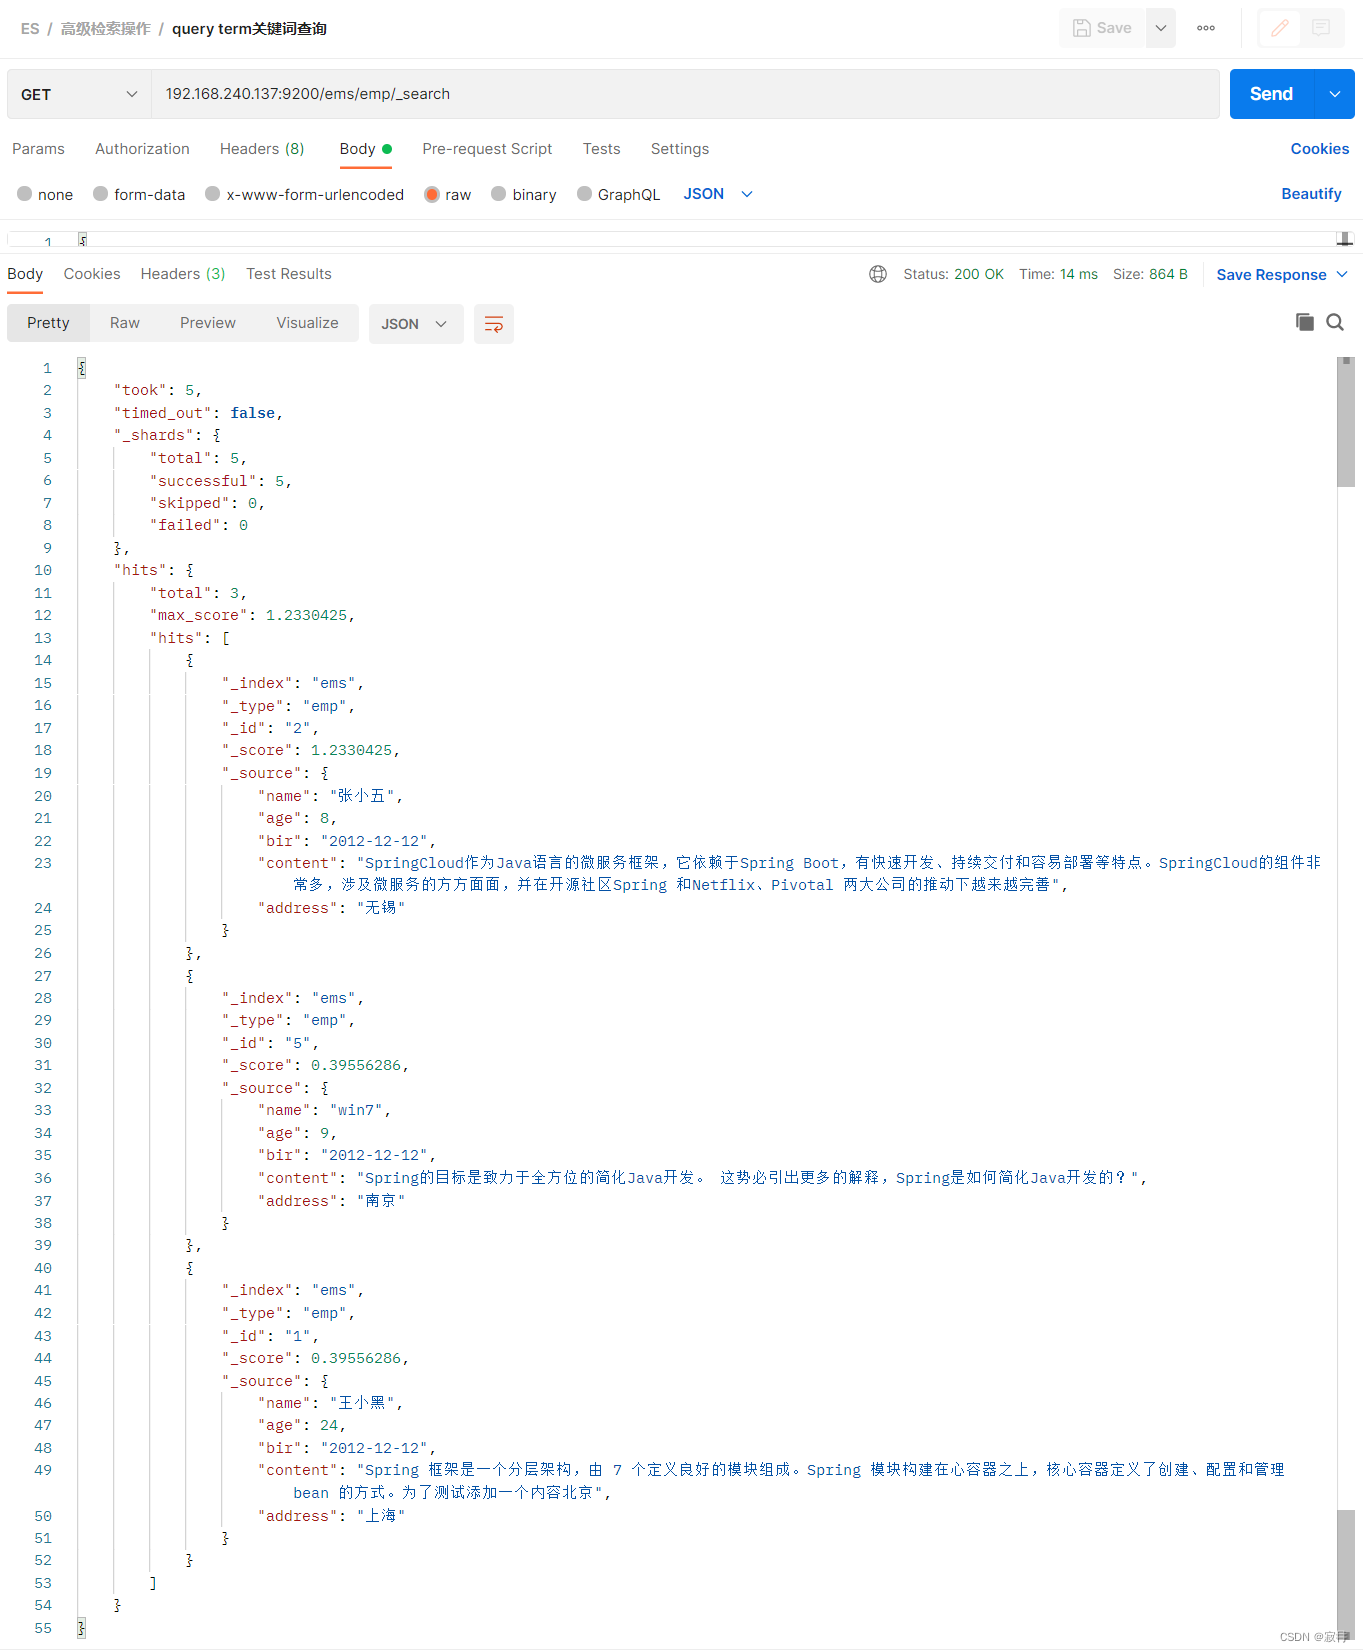Click the "age": 24 line

[x=301, y=1426]
